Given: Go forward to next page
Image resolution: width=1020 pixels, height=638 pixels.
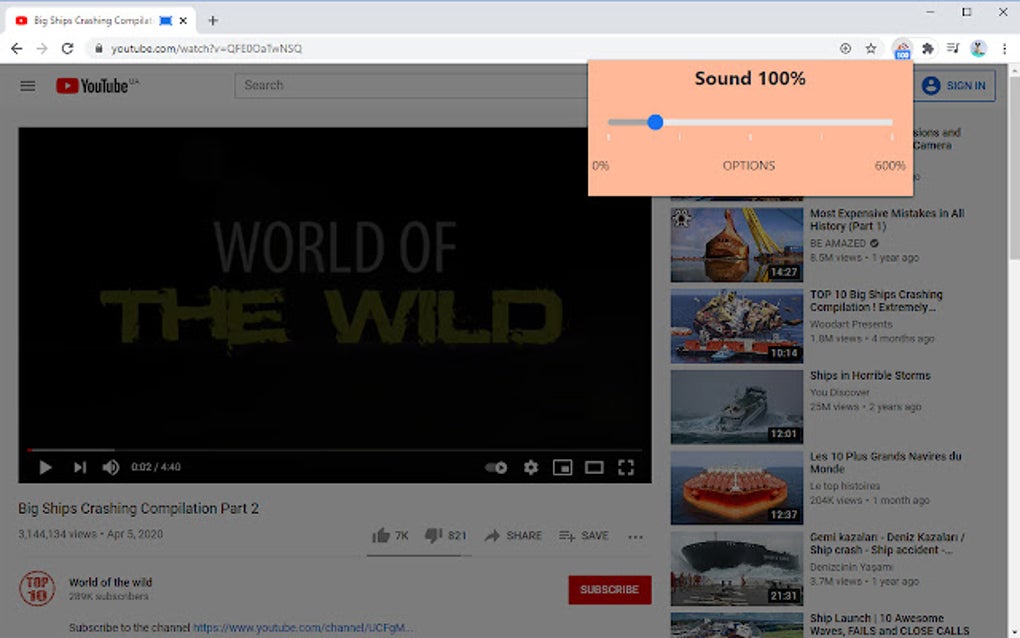Looking at the screenshot, I should click(x=42, y=48).
